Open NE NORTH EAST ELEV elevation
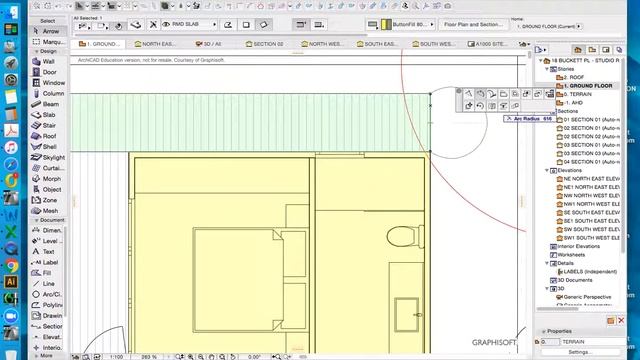The image size is (640, 360). (x=588, y=179)
